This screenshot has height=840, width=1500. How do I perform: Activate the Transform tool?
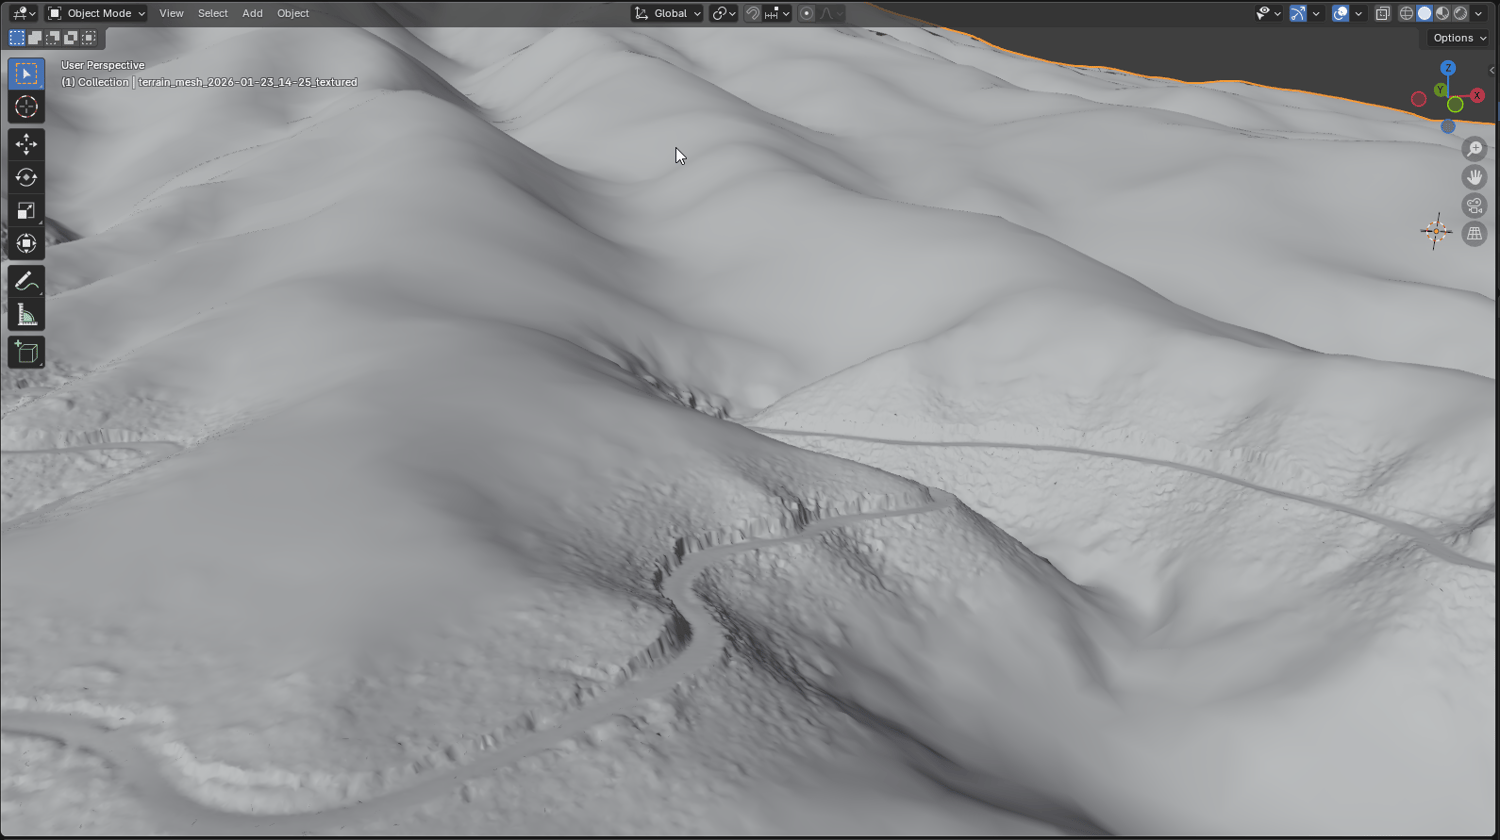pyautogui.click(x=26, y=244)
